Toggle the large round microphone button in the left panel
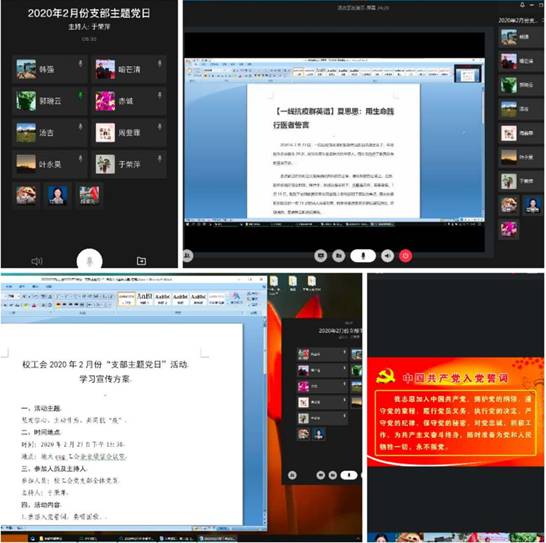The height and width of the screenshot is (543, 546). click(89, 261)
